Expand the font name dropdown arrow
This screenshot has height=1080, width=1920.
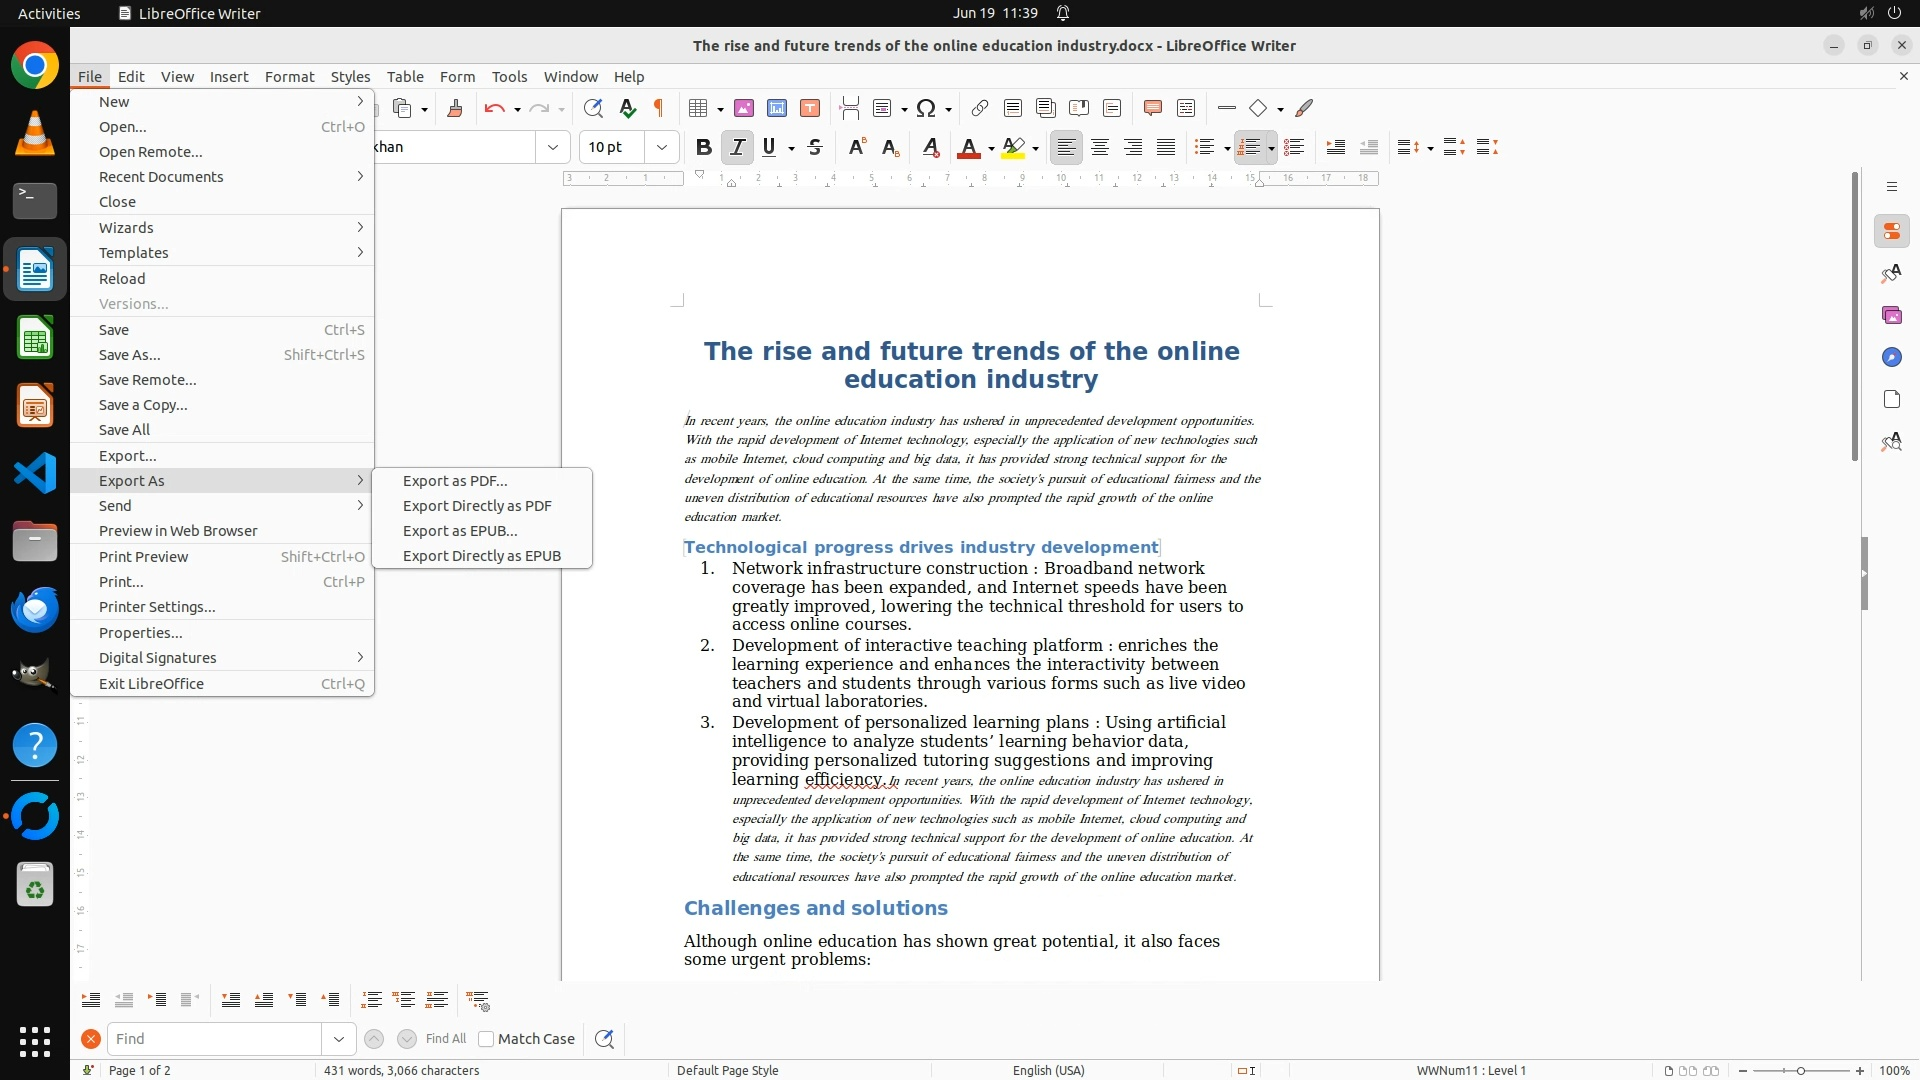point(553,147)
